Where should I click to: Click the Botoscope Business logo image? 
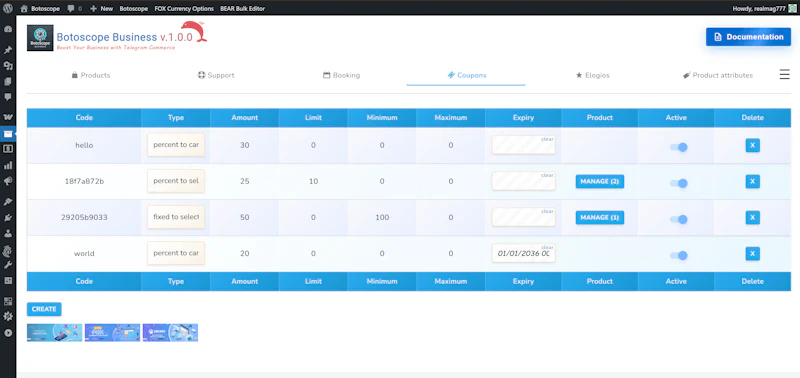[x=40, y=38]
